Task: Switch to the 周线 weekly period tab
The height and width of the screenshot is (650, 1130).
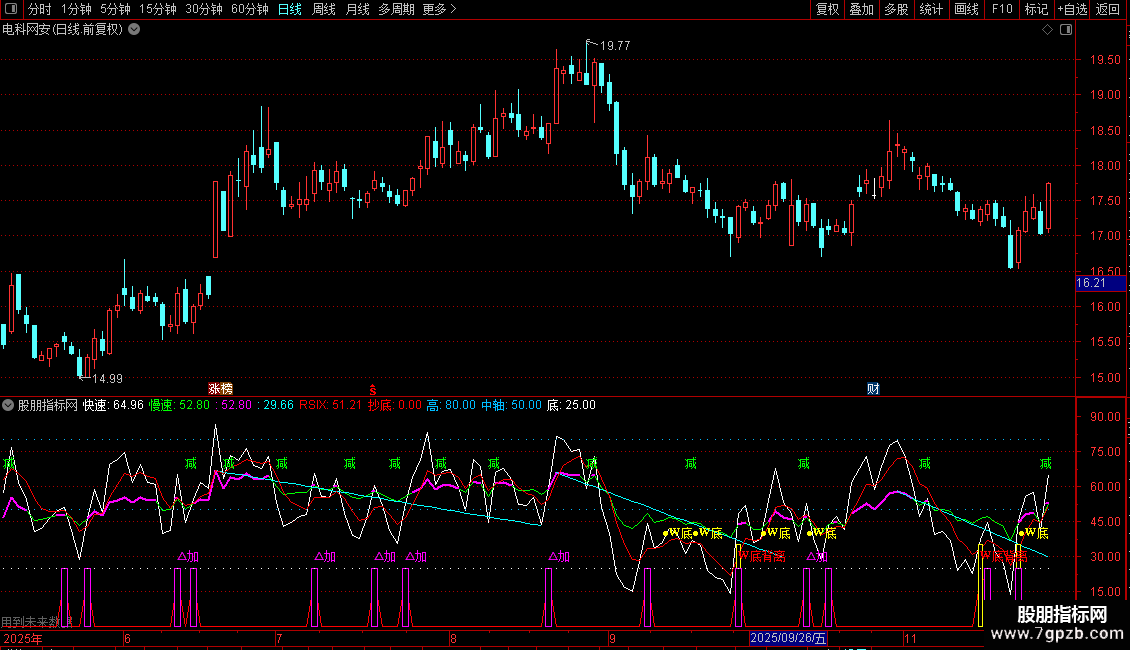Action: (324, 10)
